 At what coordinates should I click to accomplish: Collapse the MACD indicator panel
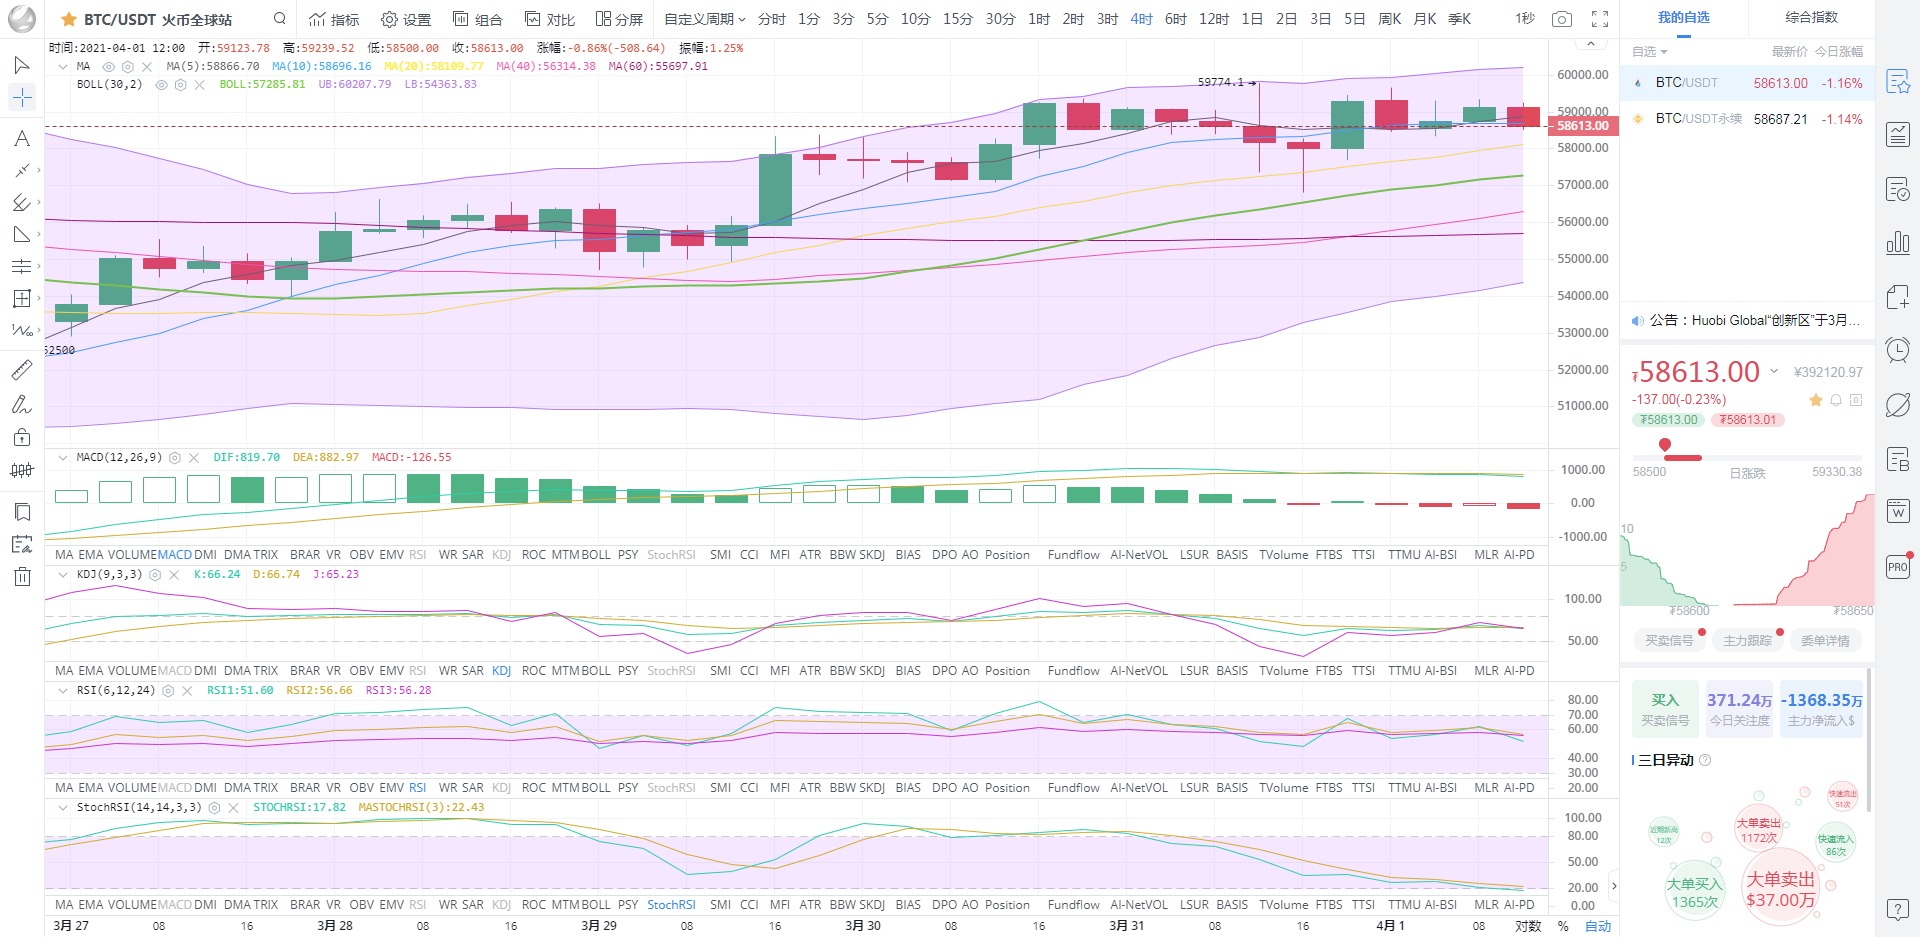click(x=63, y=457)
